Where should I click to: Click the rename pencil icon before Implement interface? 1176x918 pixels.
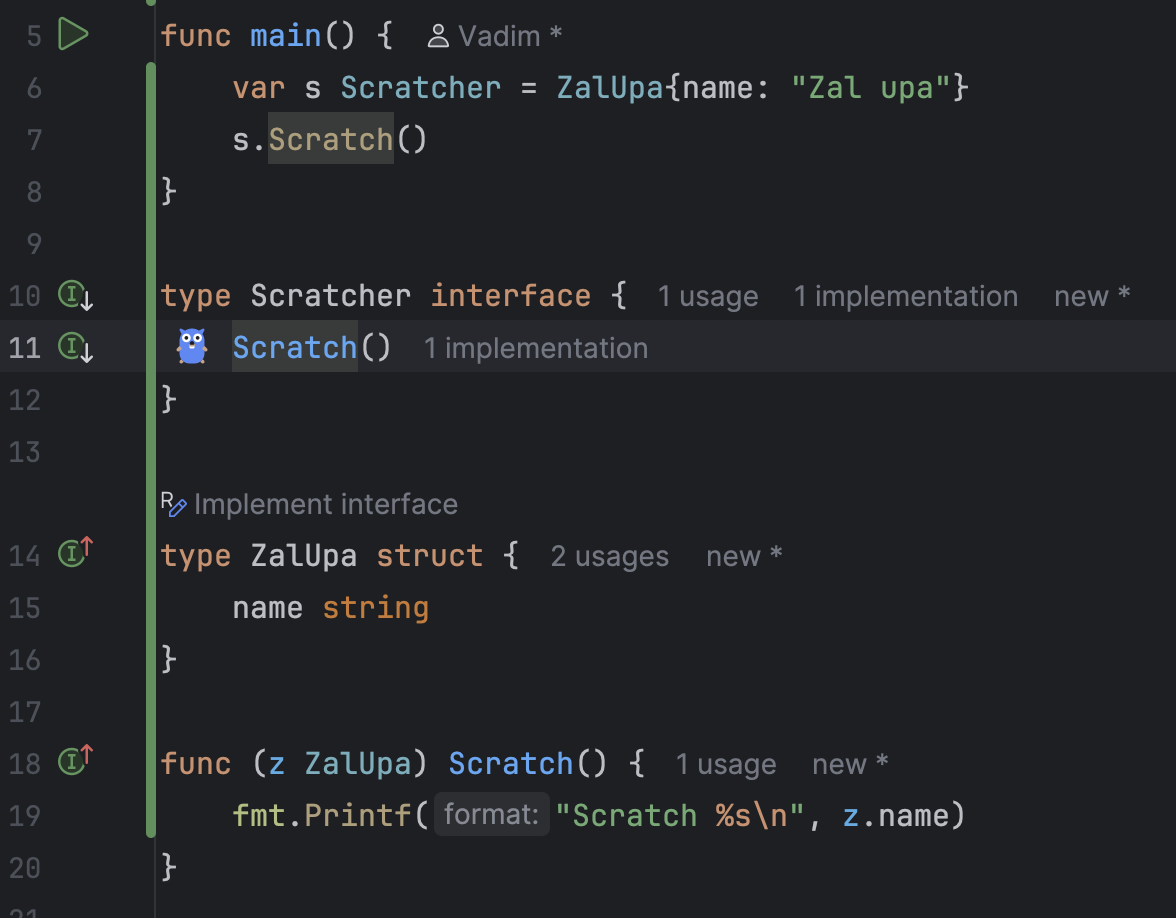point(173,505)
